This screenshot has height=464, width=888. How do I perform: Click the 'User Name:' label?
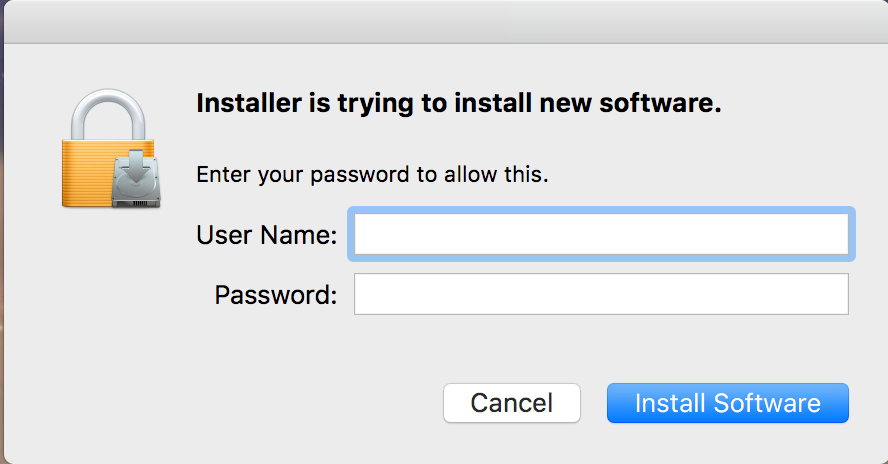pyautogui.click(x=267, y=235)
